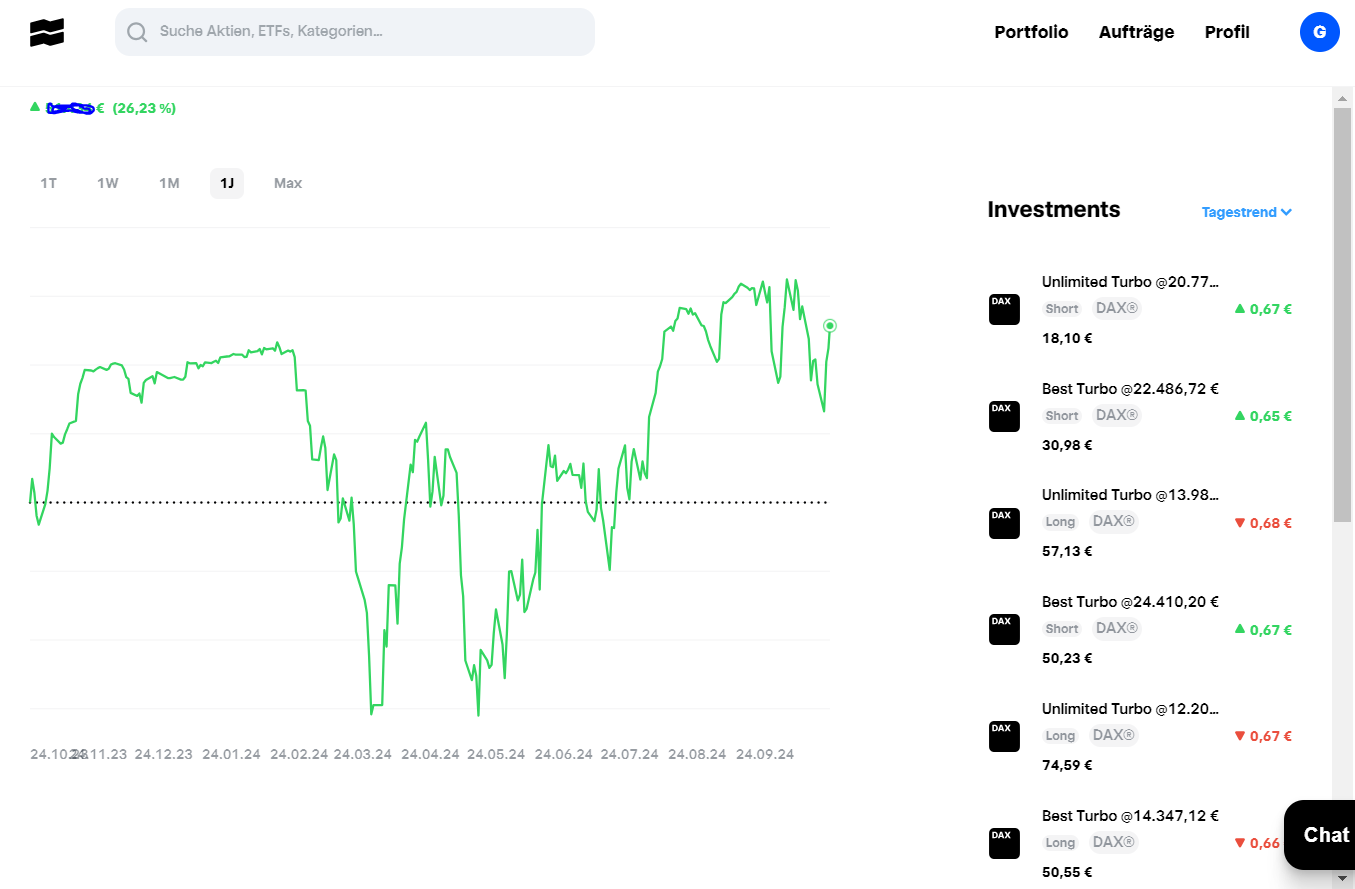Screen dimensions: 1355x889
Task: Click DAX icon of Unlimited Turbo @20.77 Short
Action: (1004, 309)
